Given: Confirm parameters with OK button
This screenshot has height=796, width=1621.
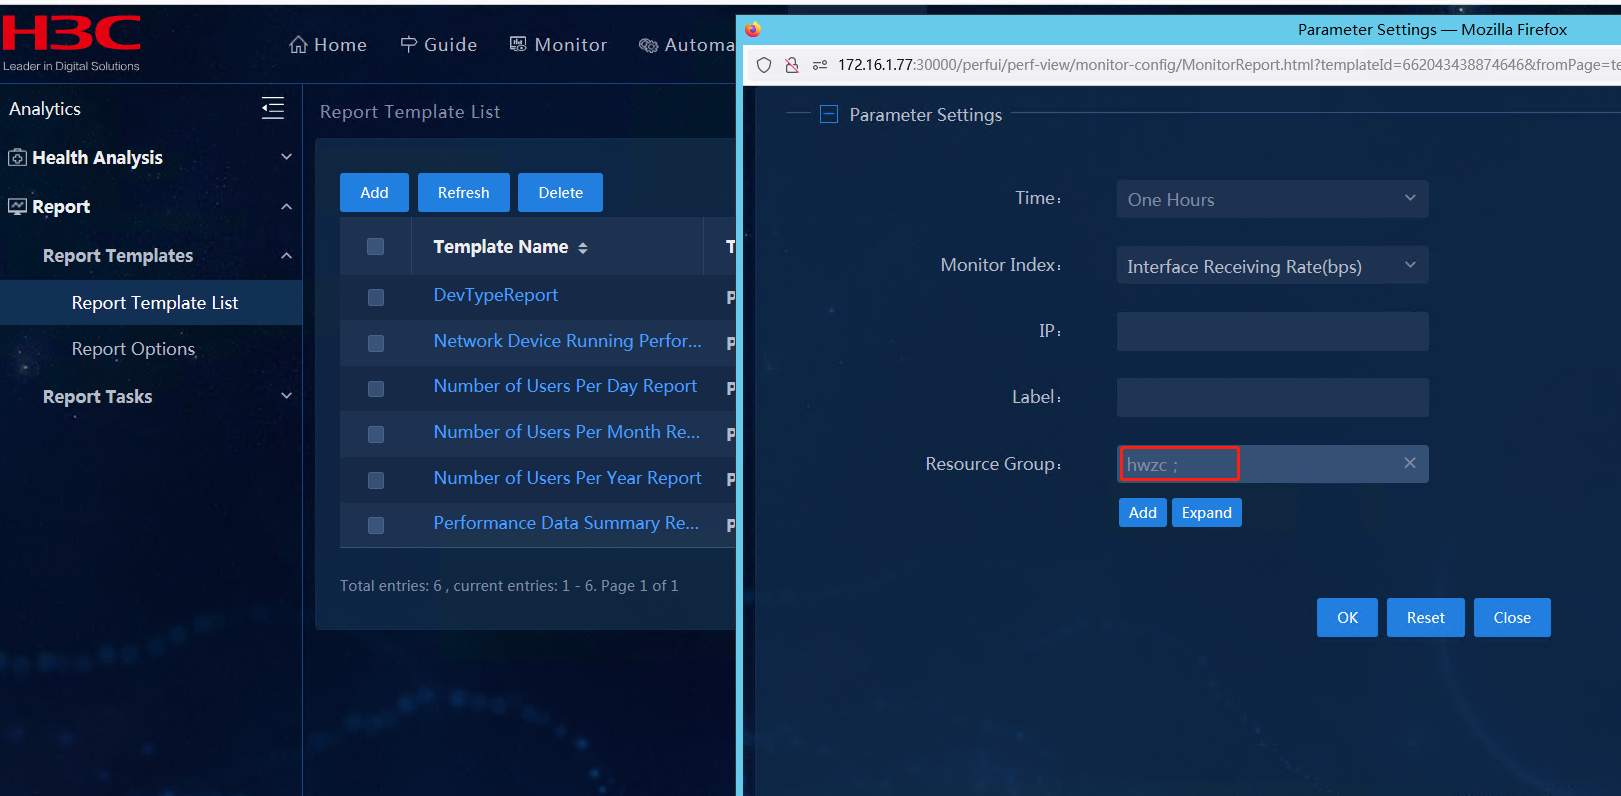Looking at the screenshot, I should click(x=1347, y=617).
